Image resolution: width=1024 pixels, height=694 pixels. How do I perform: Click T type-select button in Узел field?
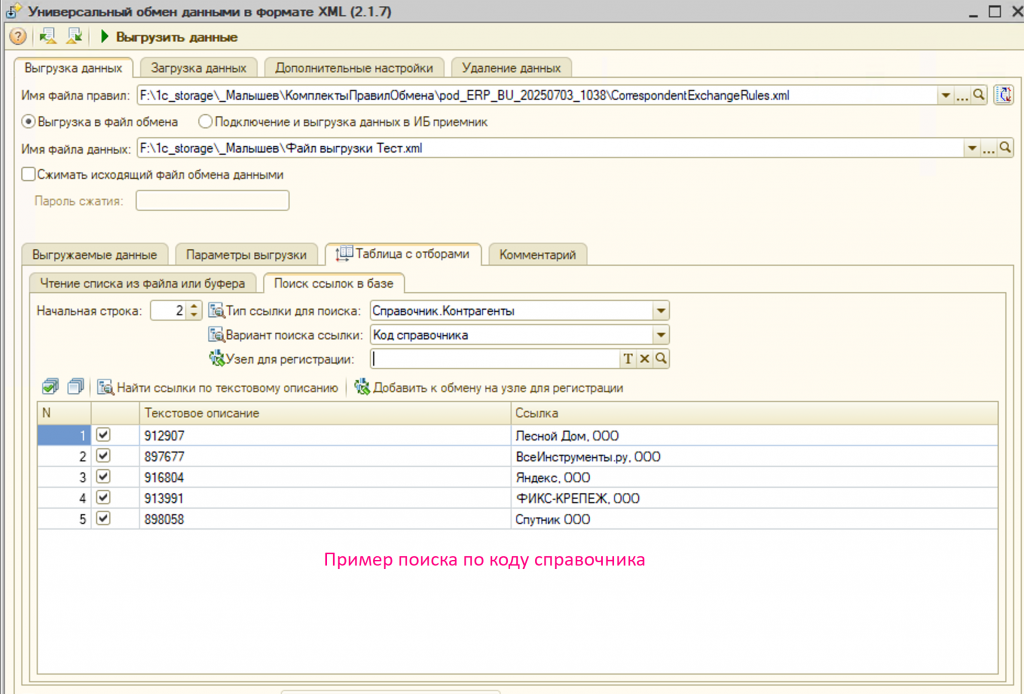coord(628,358)
